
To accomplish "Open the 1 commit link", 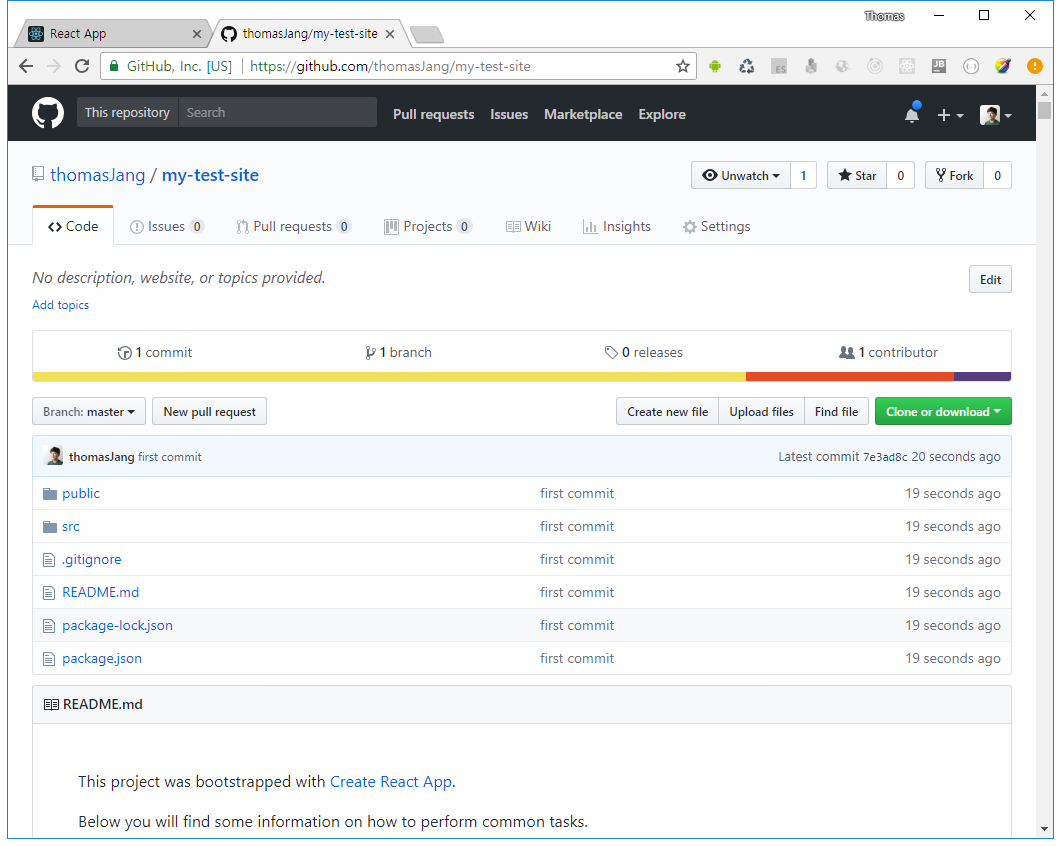I will (x=155, y=353).
